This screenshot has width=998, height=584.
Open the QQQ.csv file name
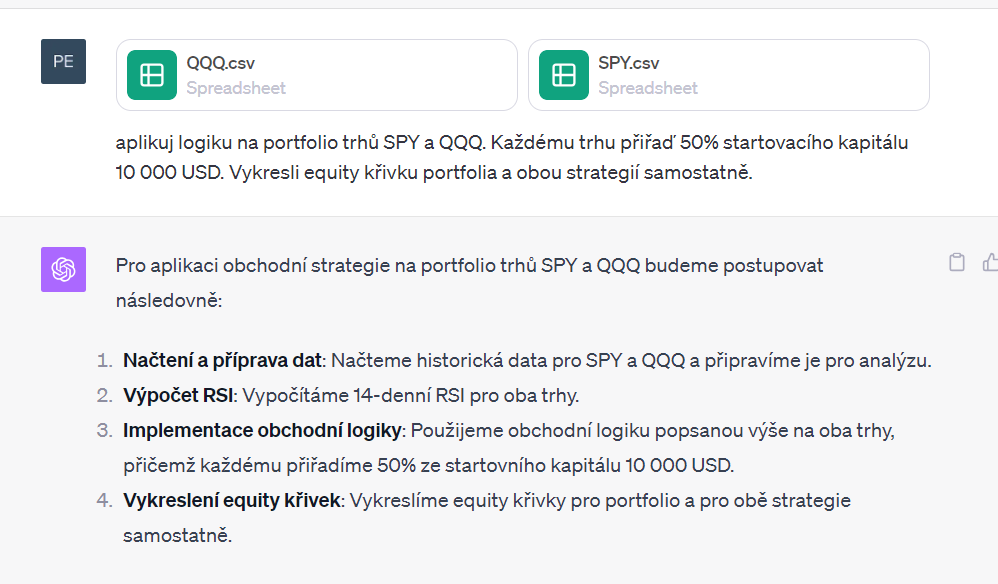pyautogui.click(x=220, y=63)
